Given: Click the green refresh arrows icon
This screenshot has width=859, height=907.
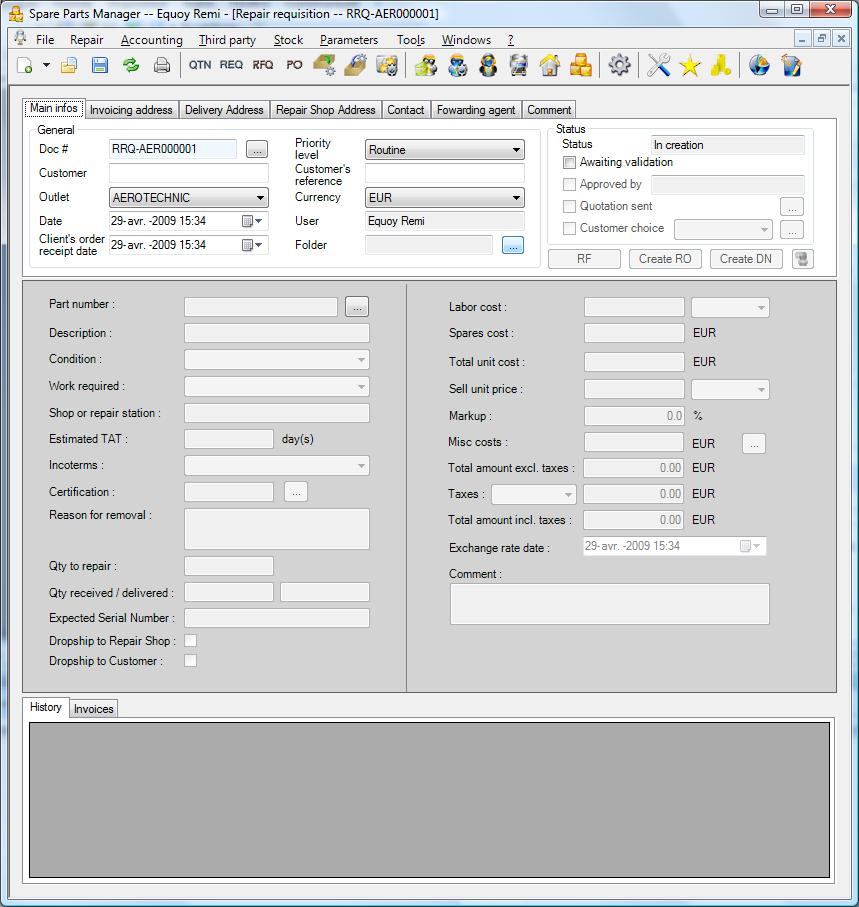Looking at the screenshot, I should (x=131, y=65).
